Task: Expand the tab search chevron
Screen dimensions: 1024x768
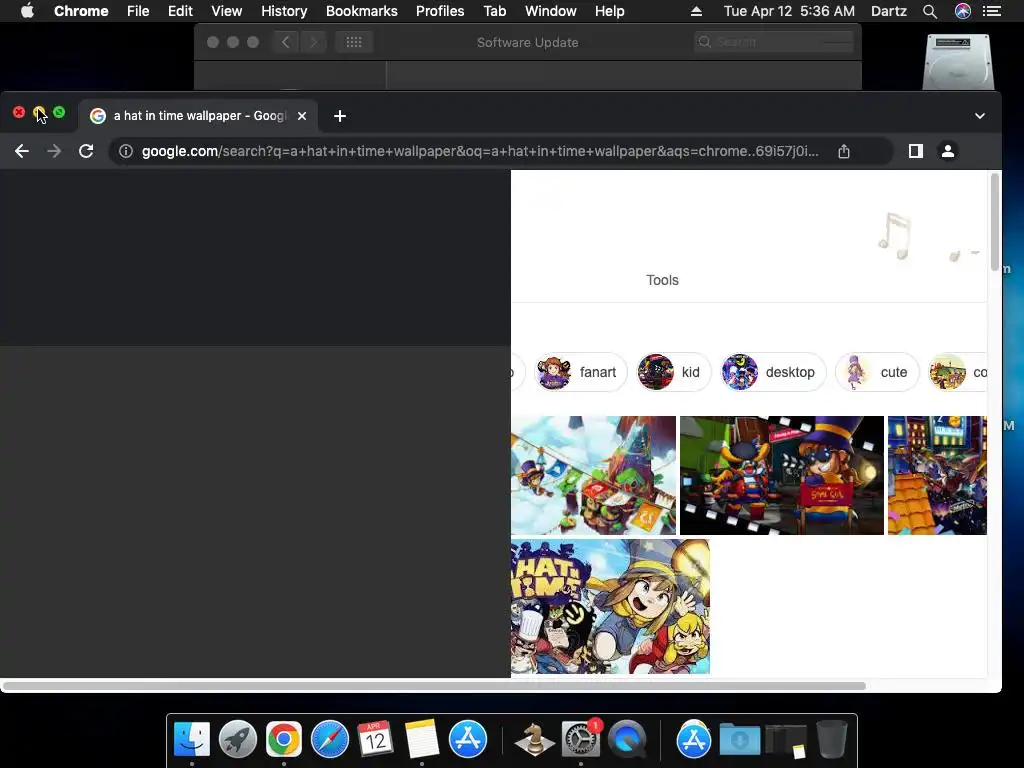Action: 980,116
